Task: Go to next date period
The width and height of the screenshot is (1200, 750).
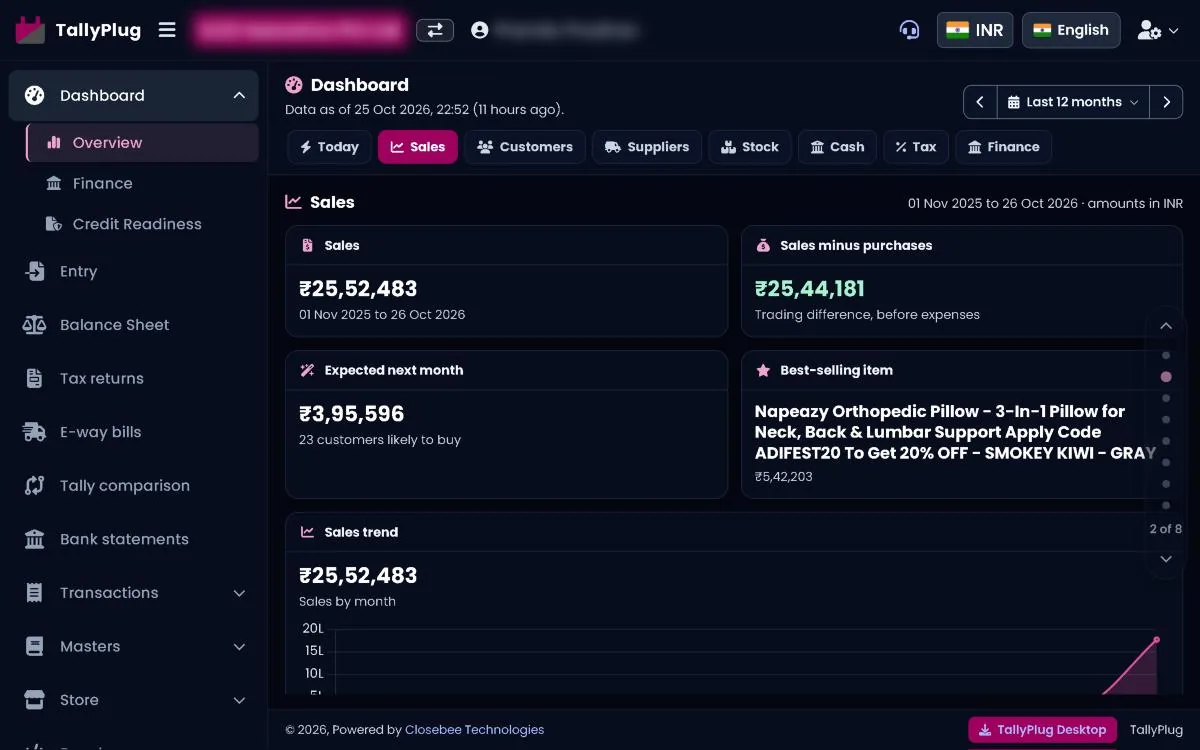Action: pos(1166,102)
